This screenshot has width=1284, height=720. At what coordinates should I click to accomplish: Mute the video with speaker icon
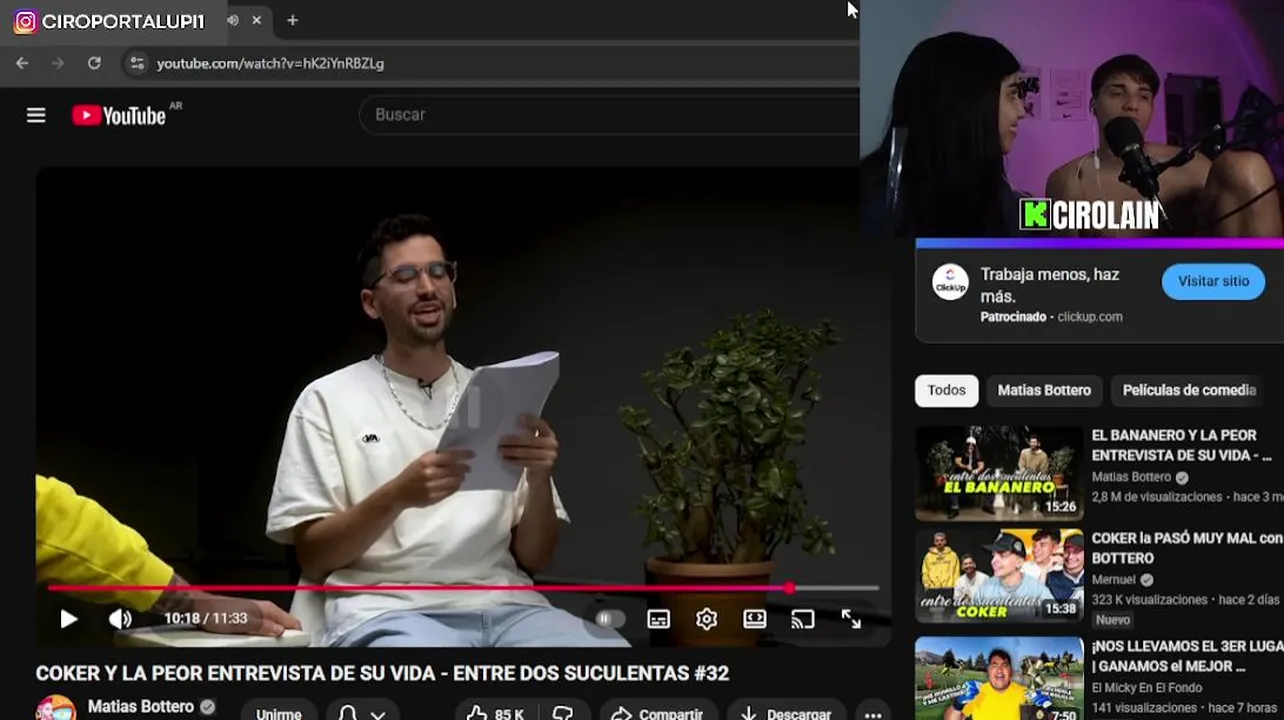[120, 619]
